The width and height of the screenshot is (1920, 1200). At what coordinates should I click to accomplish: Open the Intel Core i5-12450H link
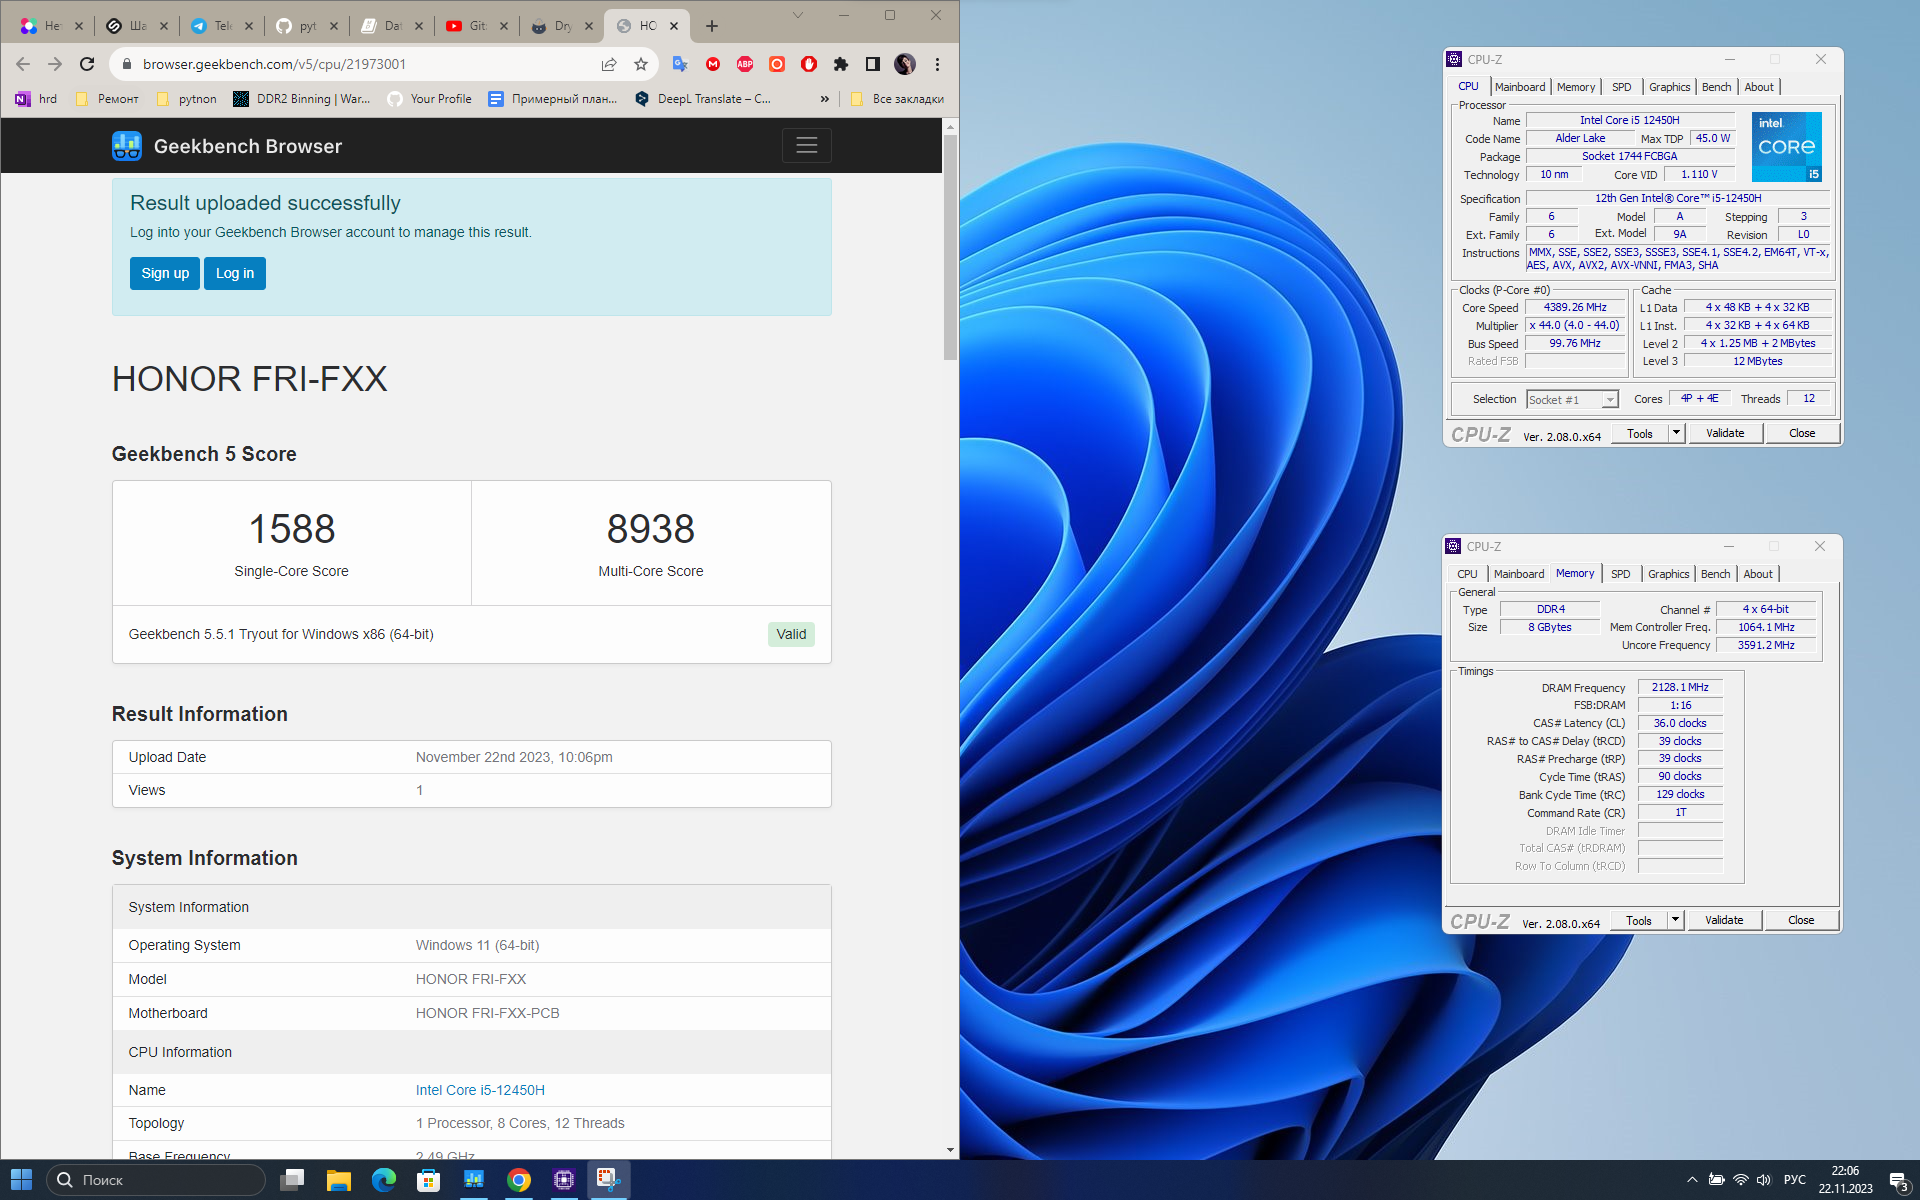480,1090
